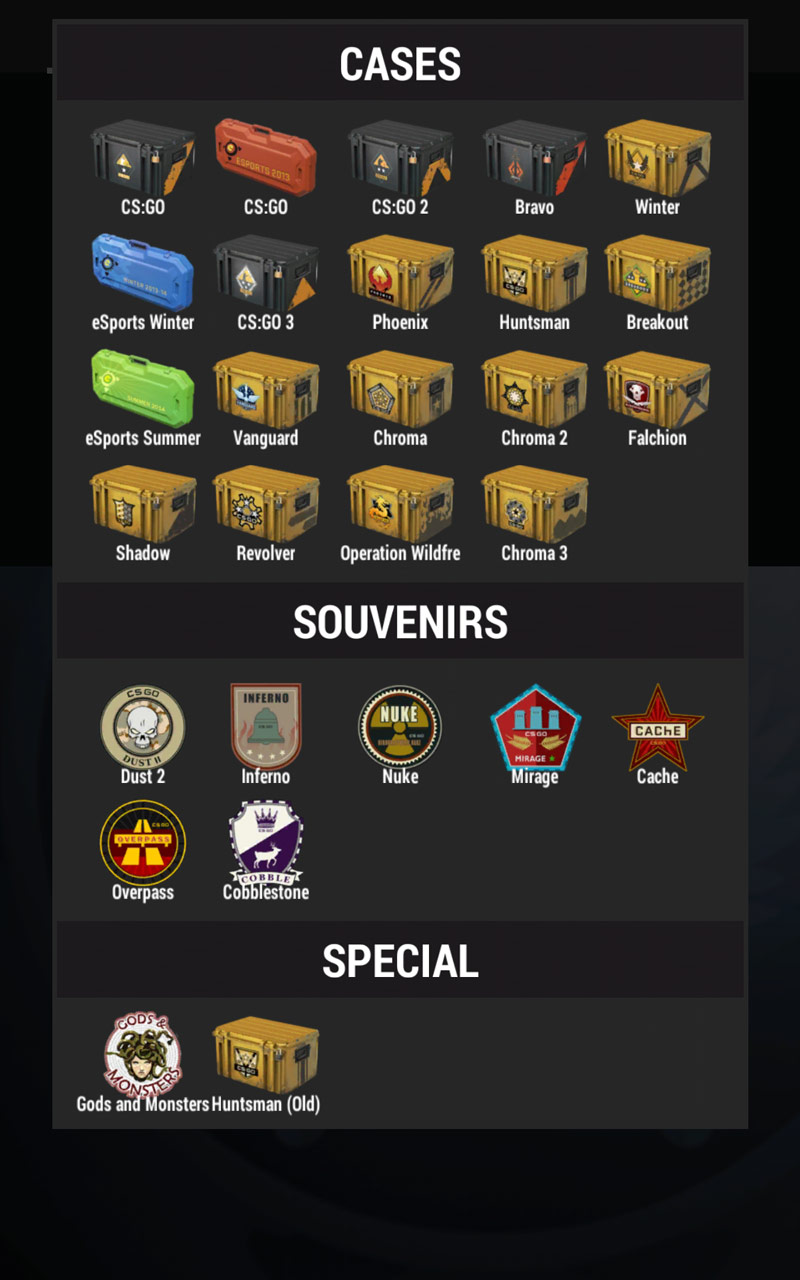Click the Vanguard case label
800x1280 pixels.
[266, 438]
